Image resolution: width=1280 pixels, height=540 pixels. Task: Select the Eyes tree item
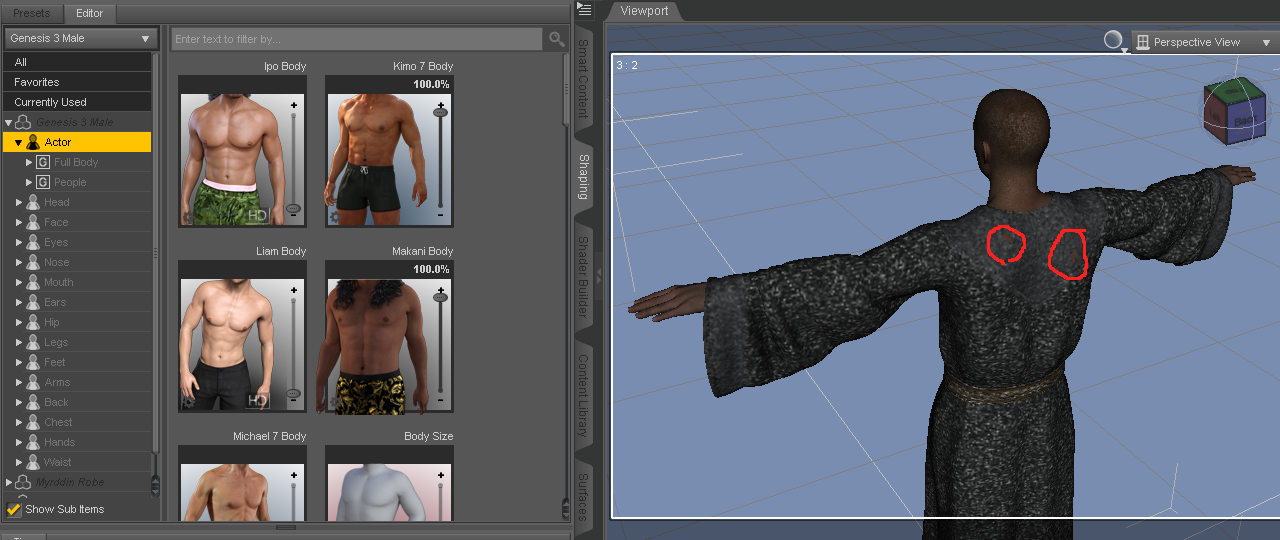pos(56,242)
